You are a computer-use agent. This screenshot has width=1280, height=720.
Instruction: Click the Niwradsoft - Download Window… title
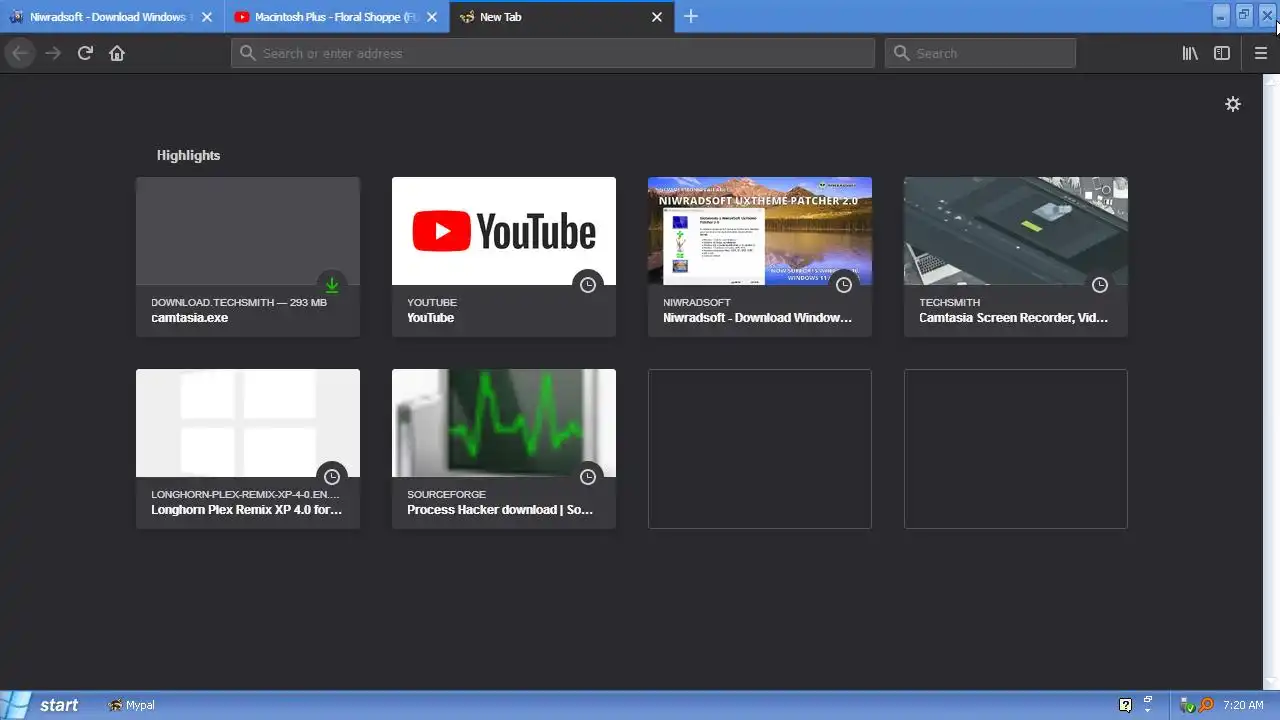click(x=757, y=318)
